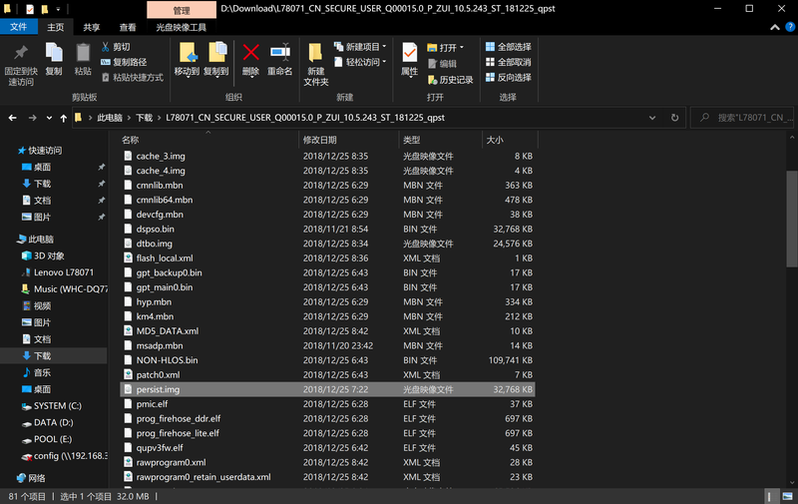Go up one folder level
This screenshot has height=504, width=798.
point(63,118)
